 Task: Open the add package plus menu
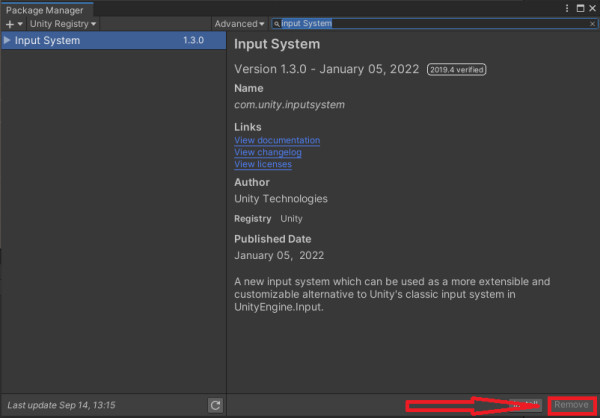point(15,24)
